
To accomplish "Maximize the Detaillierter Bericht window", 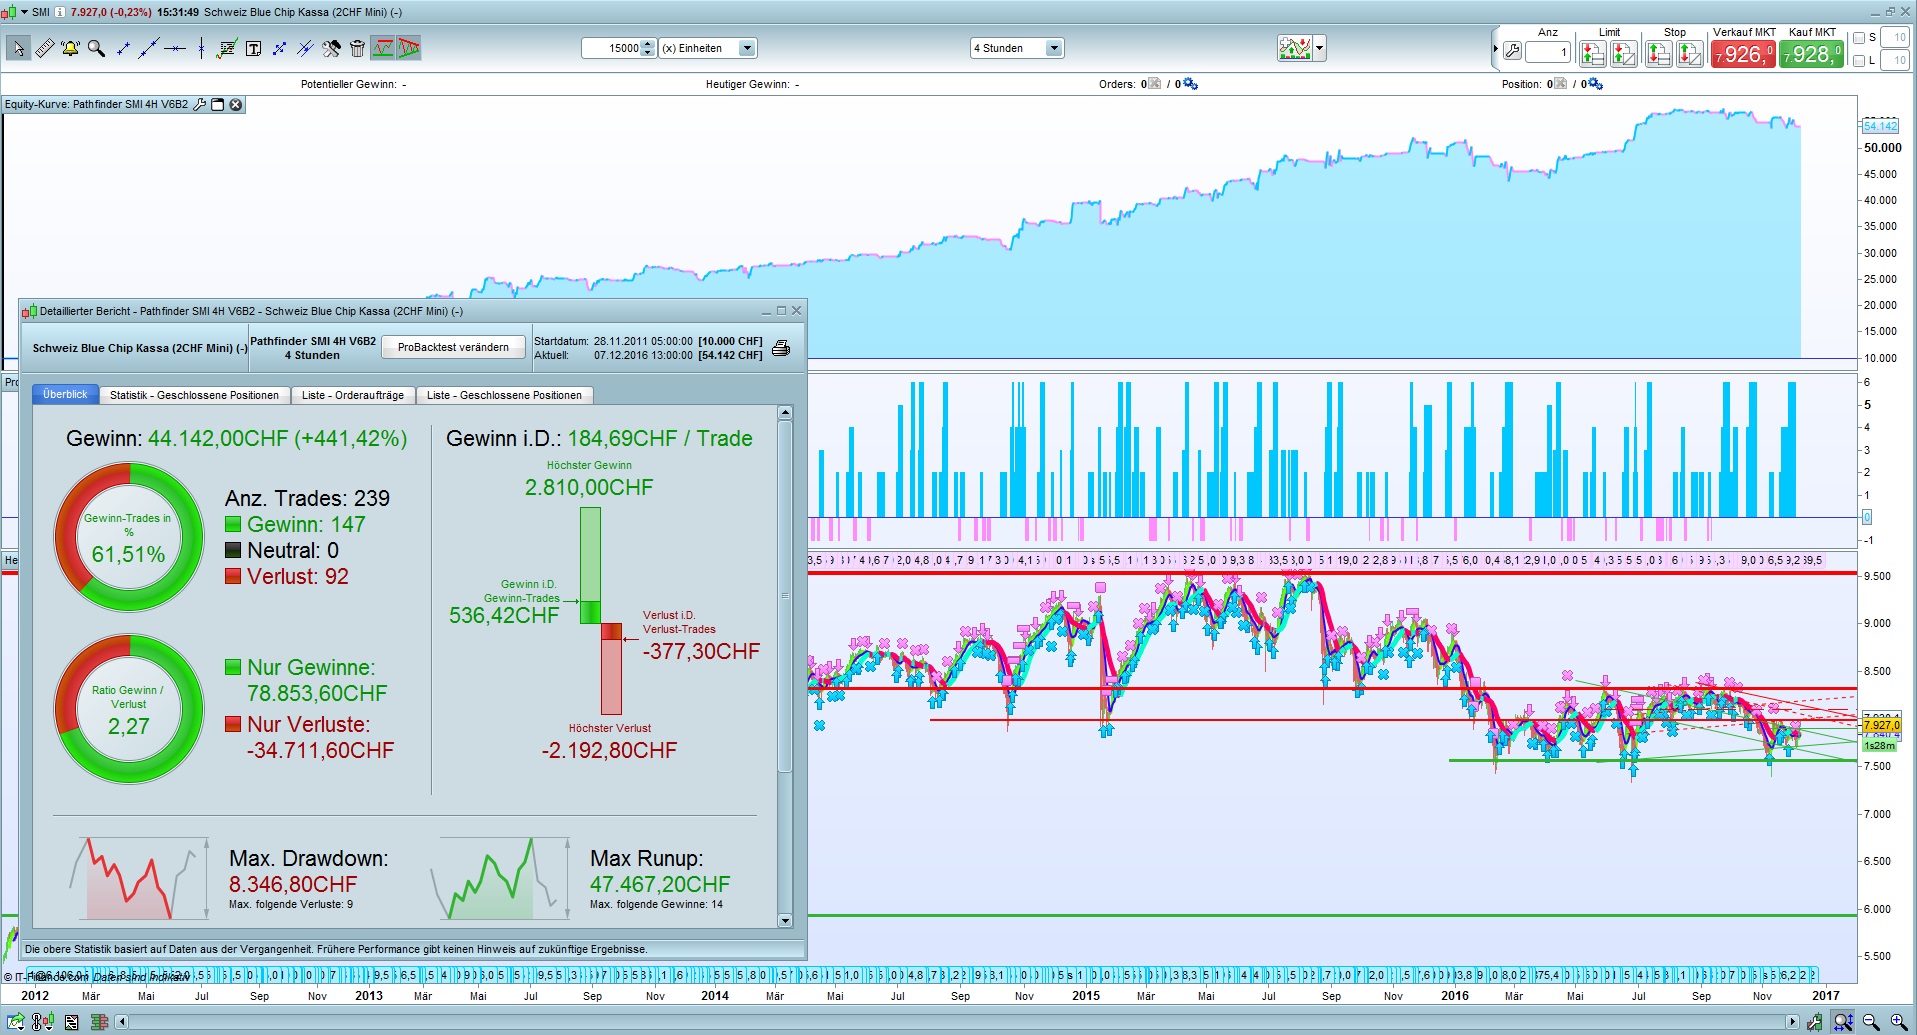I will [x=781, y=311].
